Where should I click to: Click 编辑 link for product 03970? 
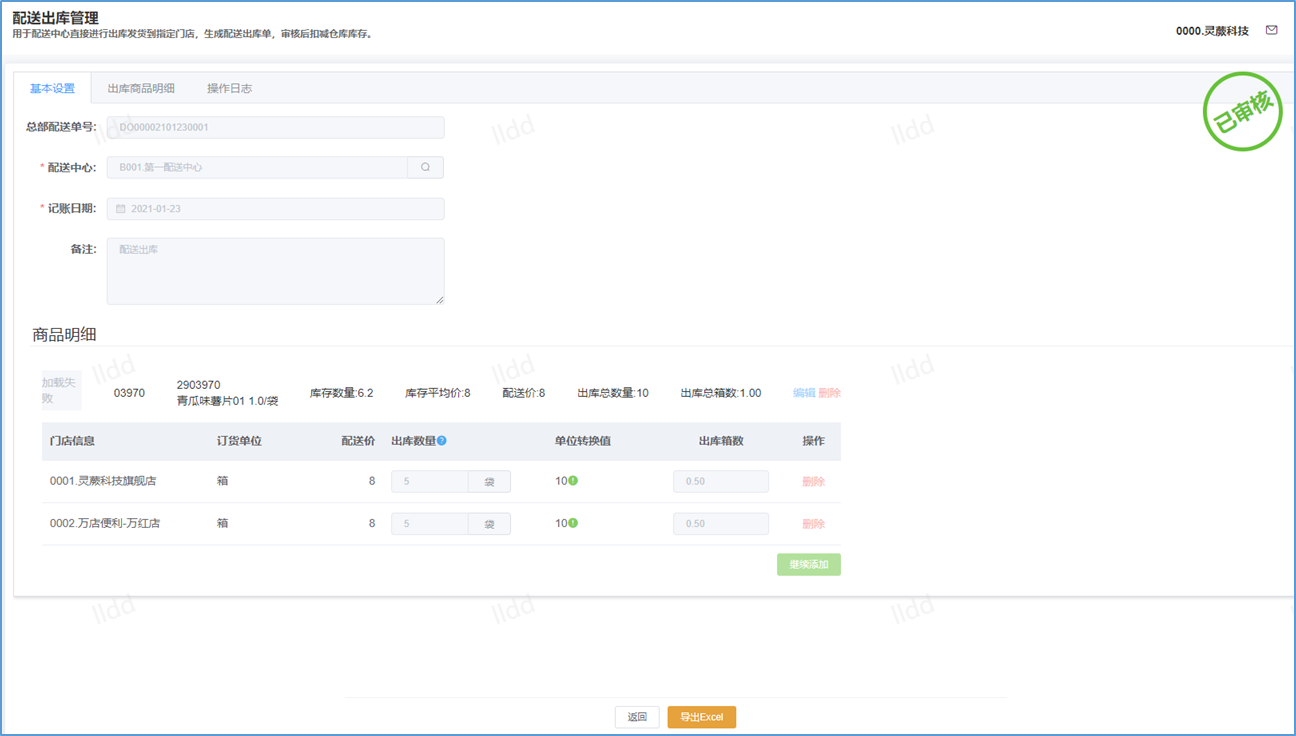point(804,393)
